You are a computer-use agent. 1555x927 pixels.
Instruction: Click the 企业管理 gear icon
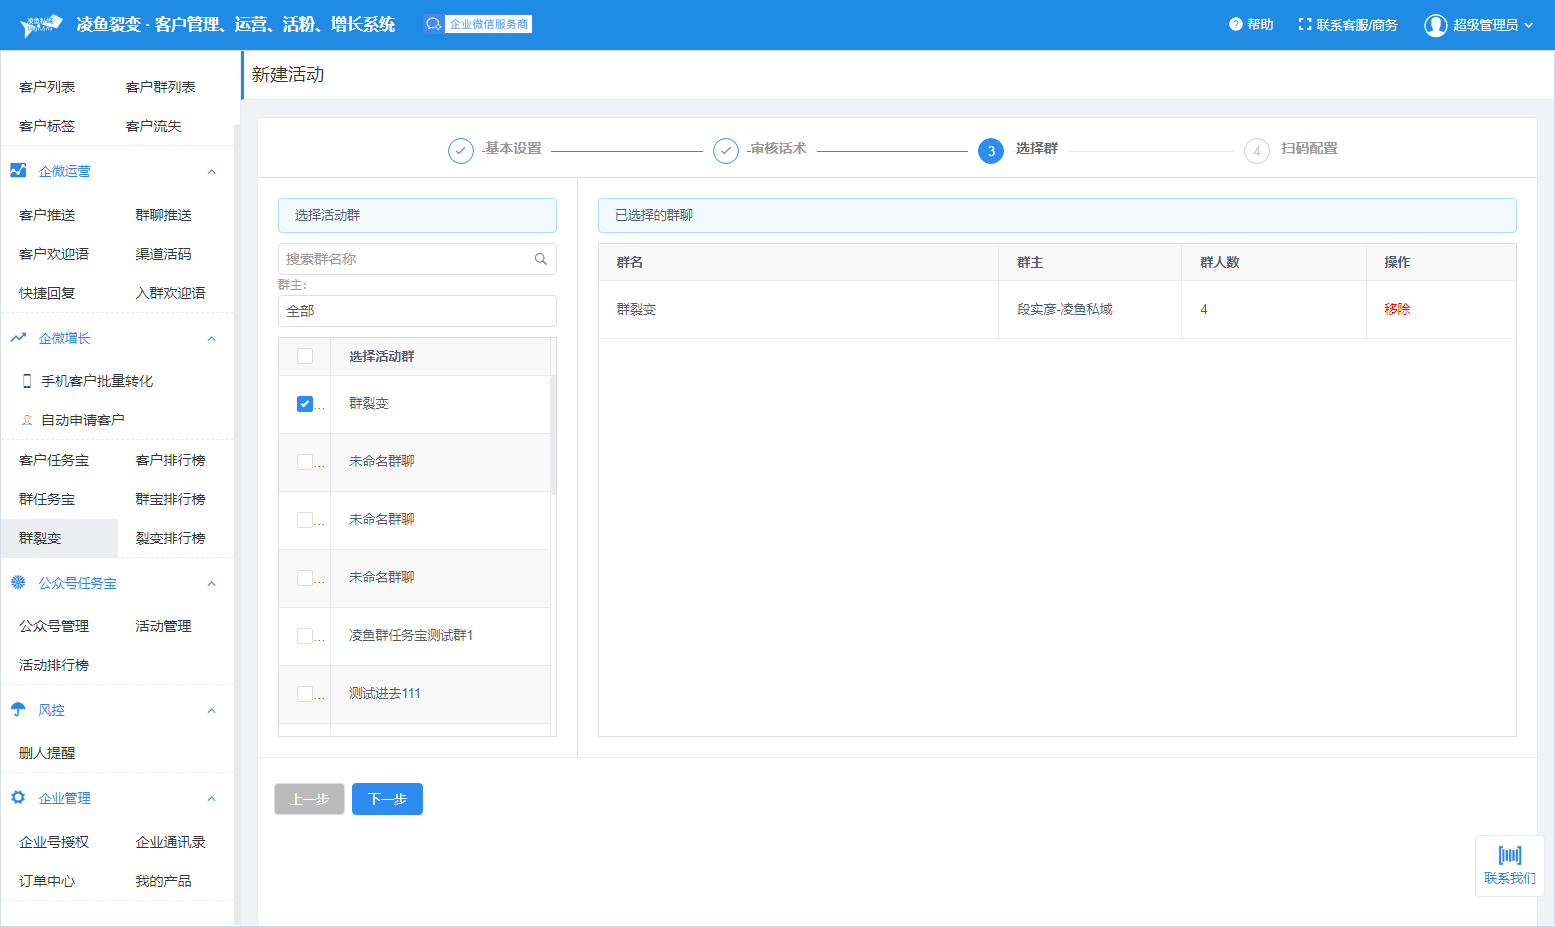click(18, 797)
